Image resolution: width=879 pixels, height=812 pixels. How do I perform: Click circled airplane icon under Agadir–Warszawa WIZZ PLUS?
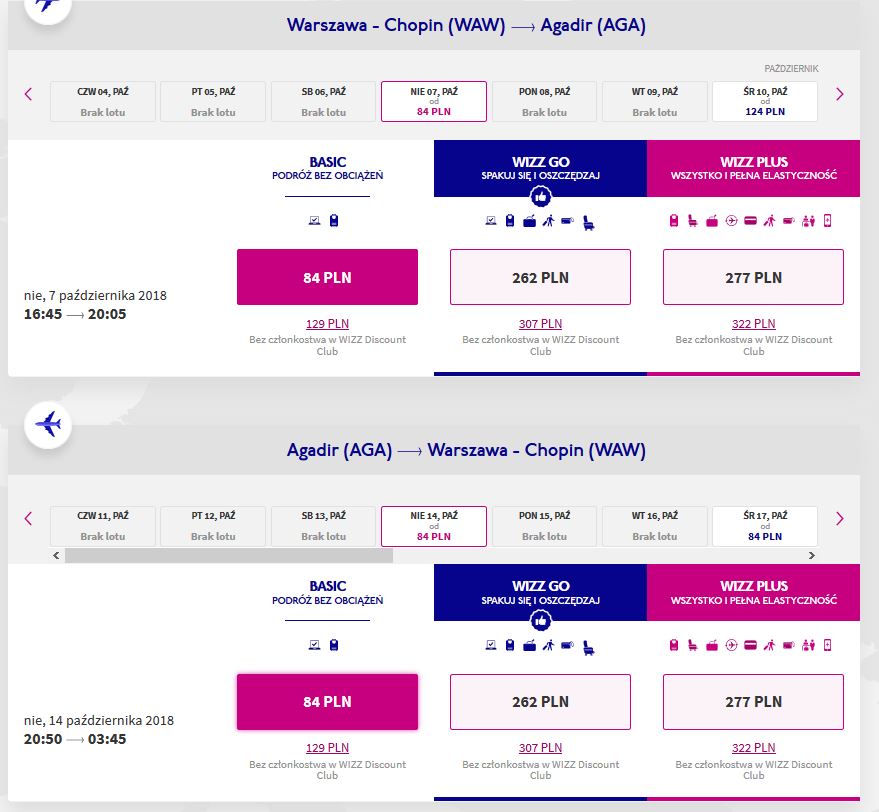coord(731,645)
